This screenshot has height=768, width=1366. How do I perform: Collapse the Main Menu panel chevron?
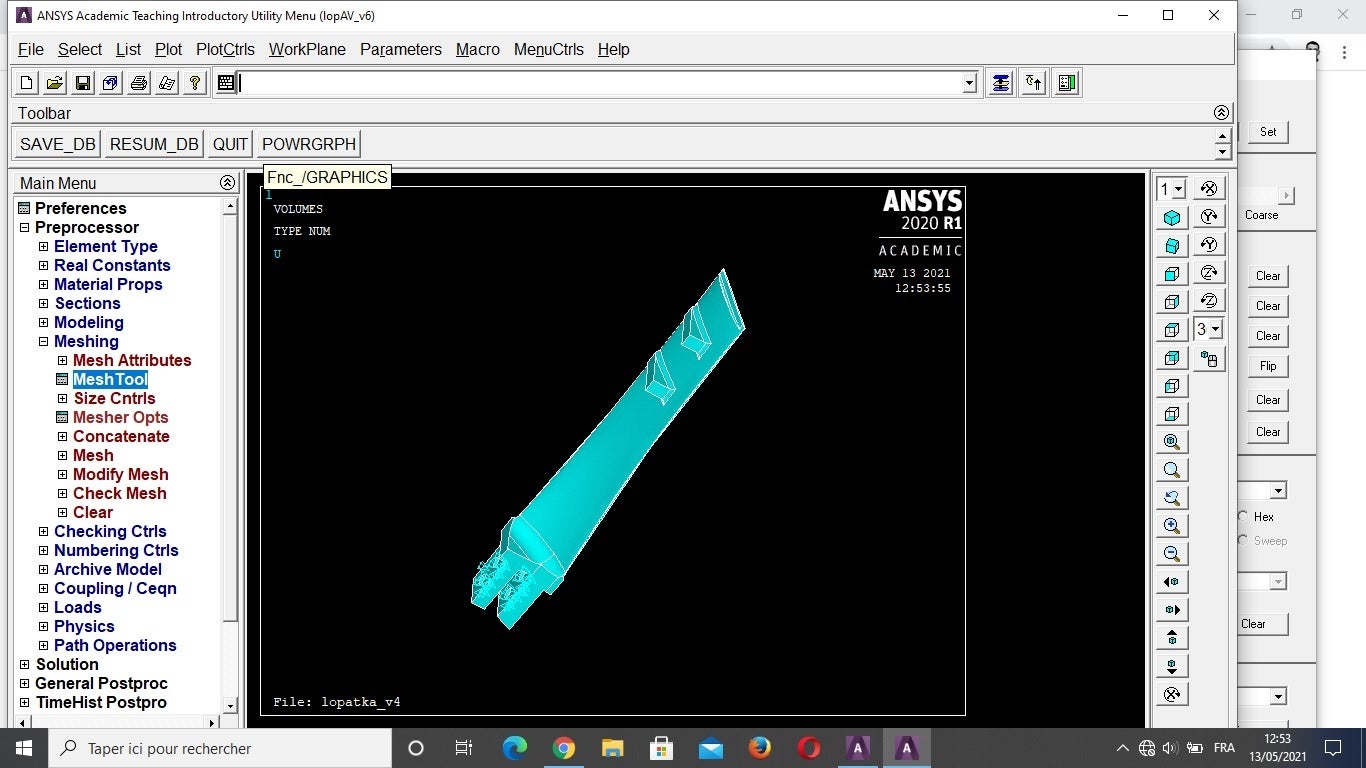pos(227,183)
